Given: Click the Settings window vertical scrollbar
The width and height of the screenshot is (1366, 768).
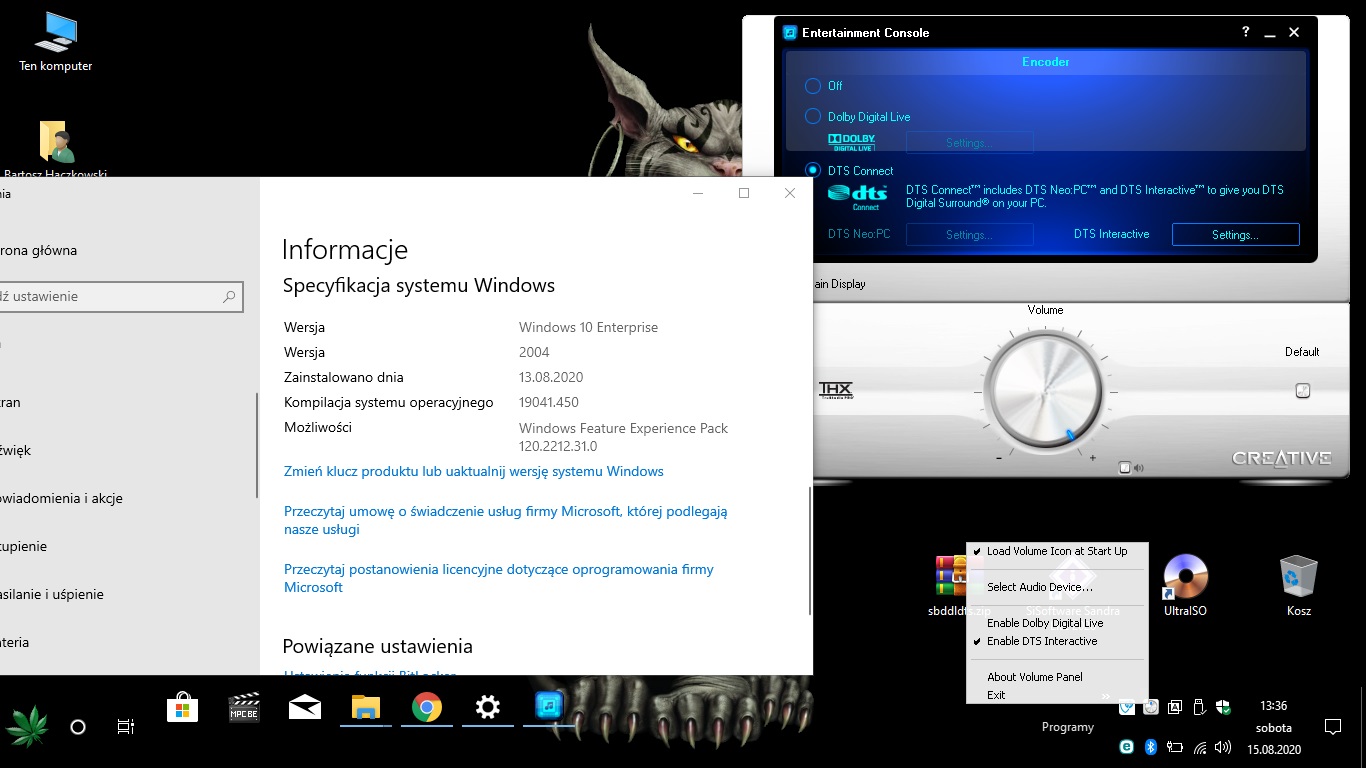Looking at the screenshot, I should pyautogui.click(x=810, y=550).
